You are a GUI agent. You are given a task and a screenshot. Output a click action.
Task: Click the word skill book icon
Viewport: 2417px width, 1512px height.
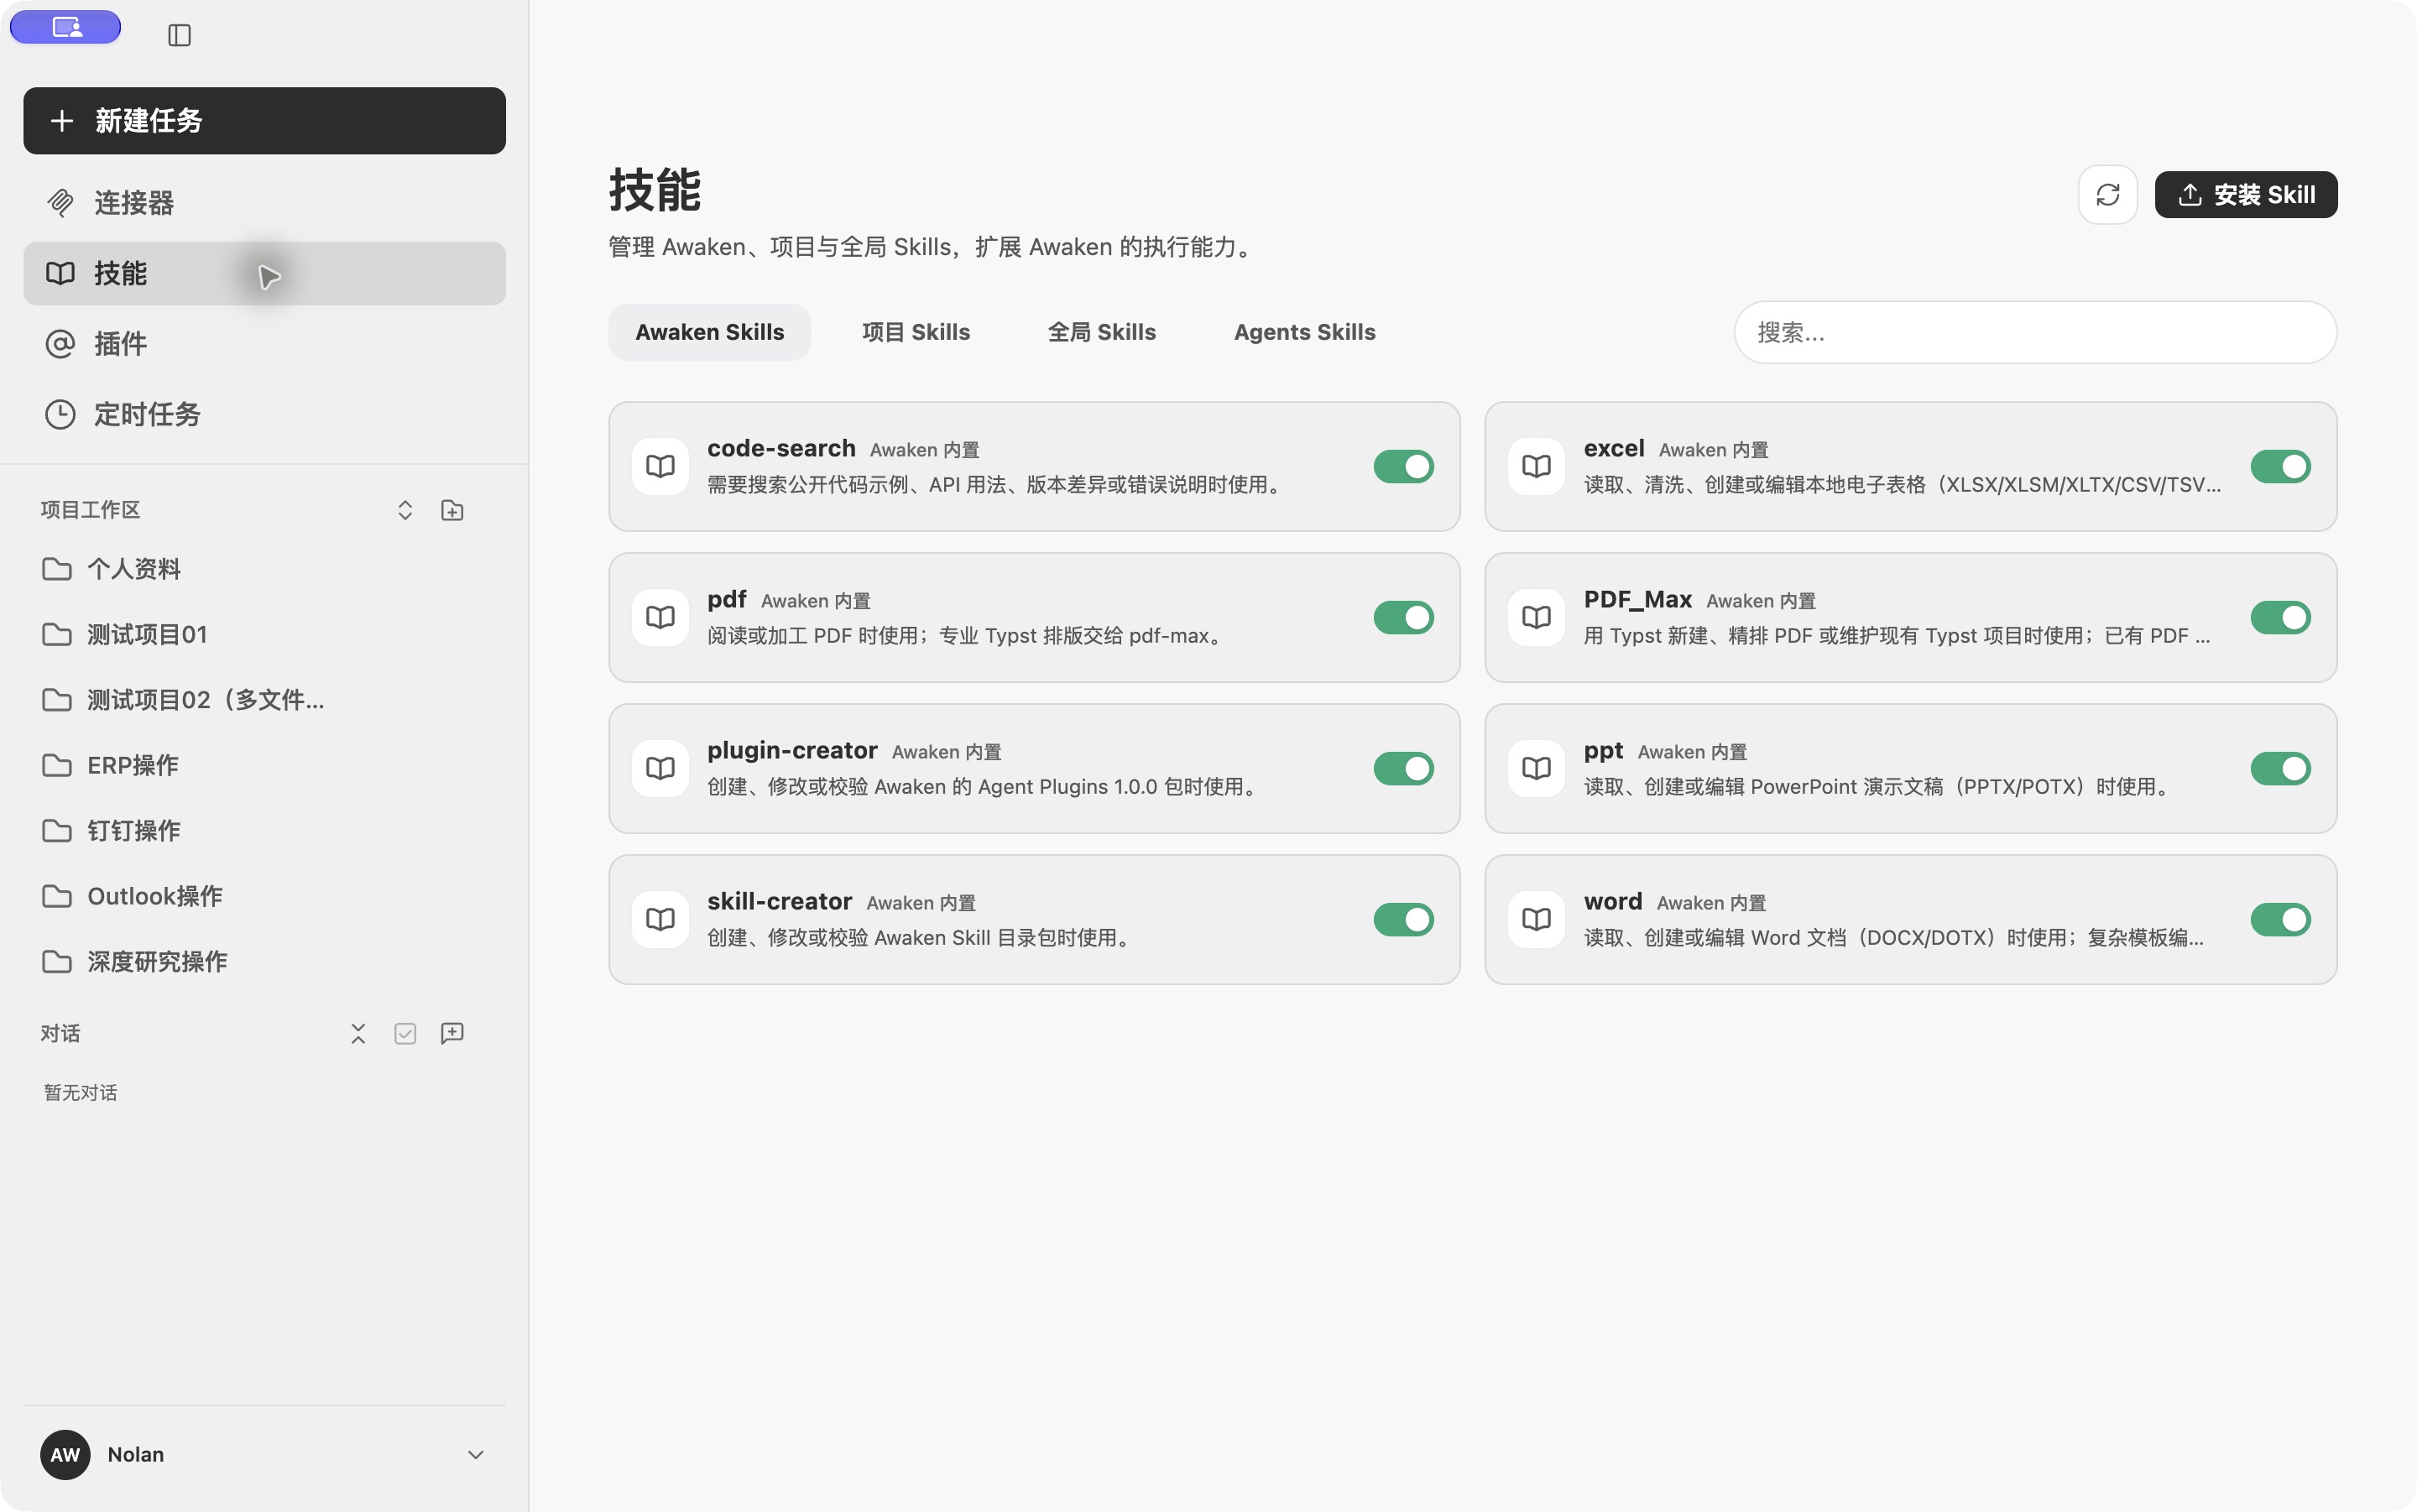click(x=1536, y=919)
